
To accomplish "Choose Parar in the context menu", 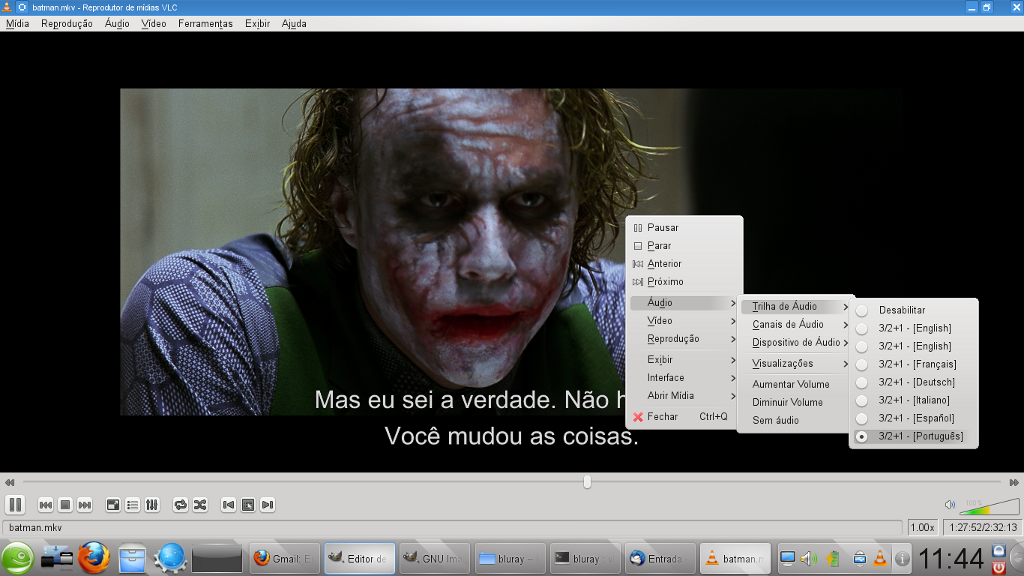I will [684, 246].
